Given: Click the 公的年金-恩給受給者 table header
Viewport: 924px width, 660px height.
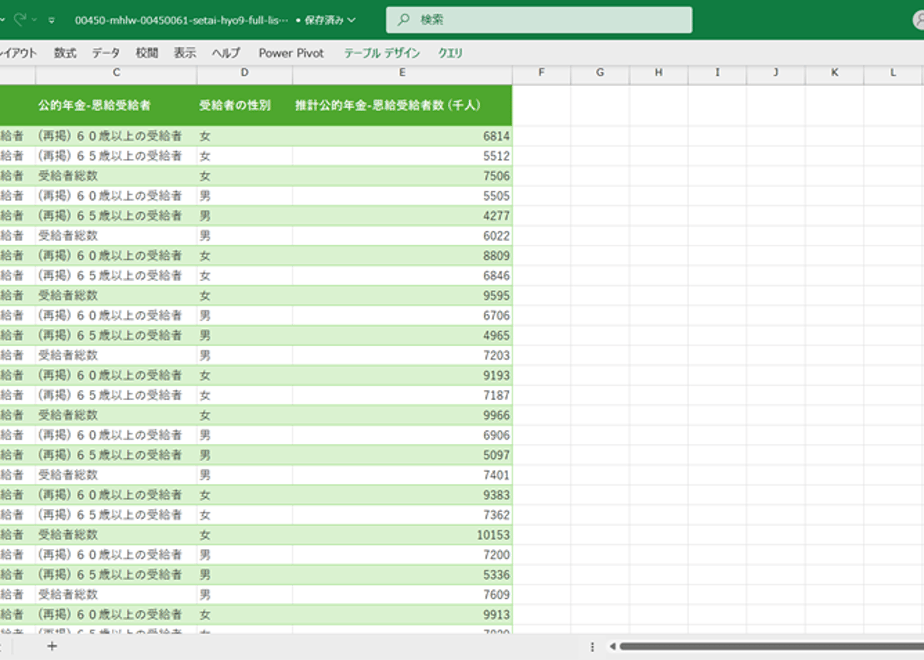Looking at the screenshot, I should click(x=116, y=105).
